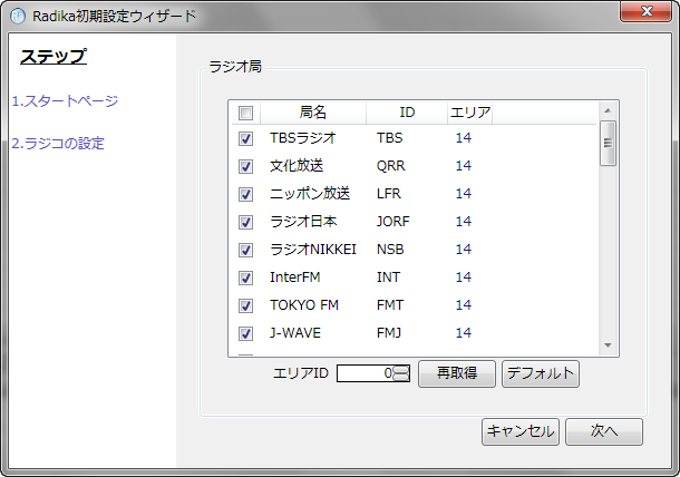The height and width of the screenshot is (477, 680).
Task: Uncheck the 文化放送 checkbox
Action: click(x=245, y=167)
